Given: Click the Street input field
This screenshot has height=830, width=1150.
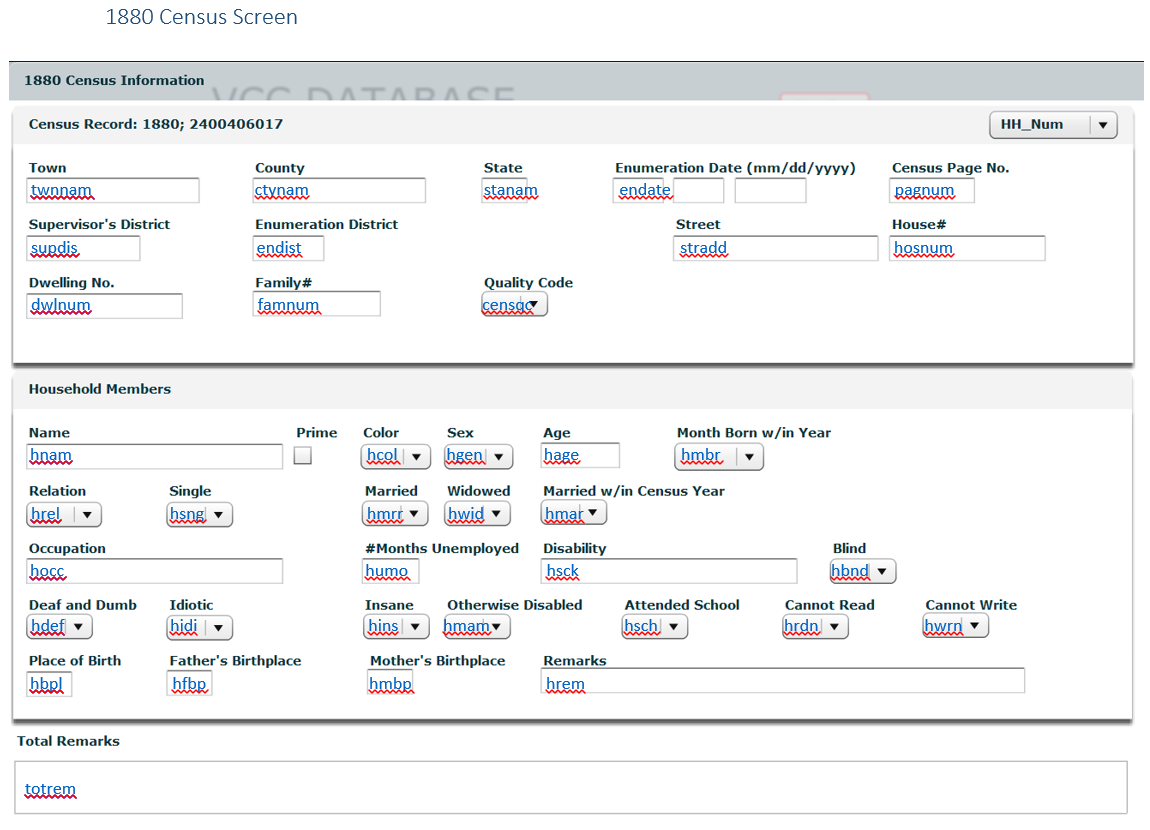Looking at the screenshot, I should 775,249.
